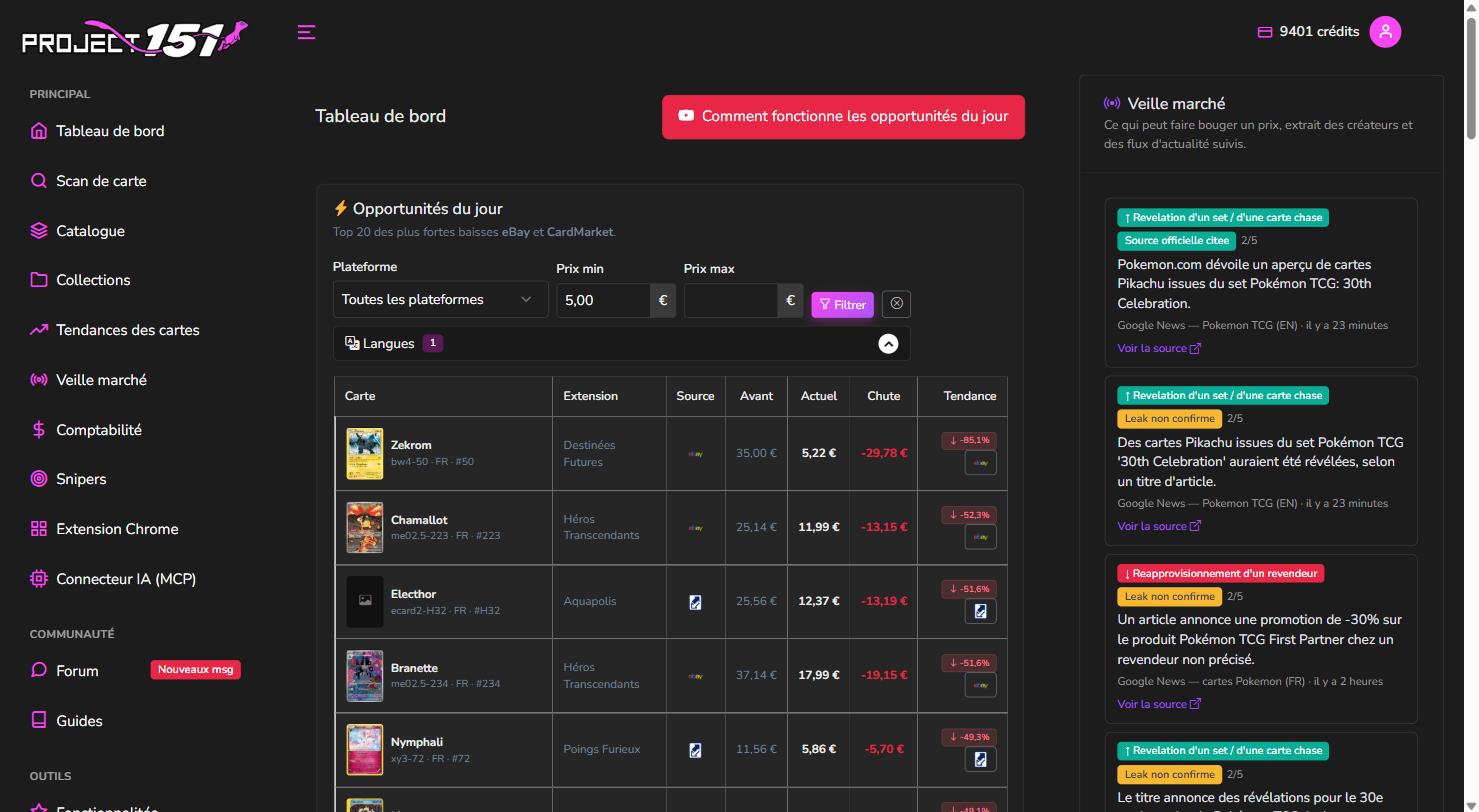Open the CardMarket trend icon for Nymphali
This screenshot has height=812, width=1479.
(980, 759)
